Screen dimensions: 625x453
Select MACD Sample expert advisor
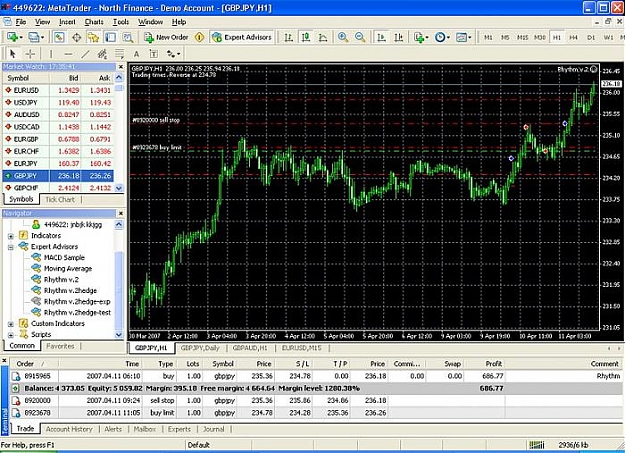(x=64, y=258)
